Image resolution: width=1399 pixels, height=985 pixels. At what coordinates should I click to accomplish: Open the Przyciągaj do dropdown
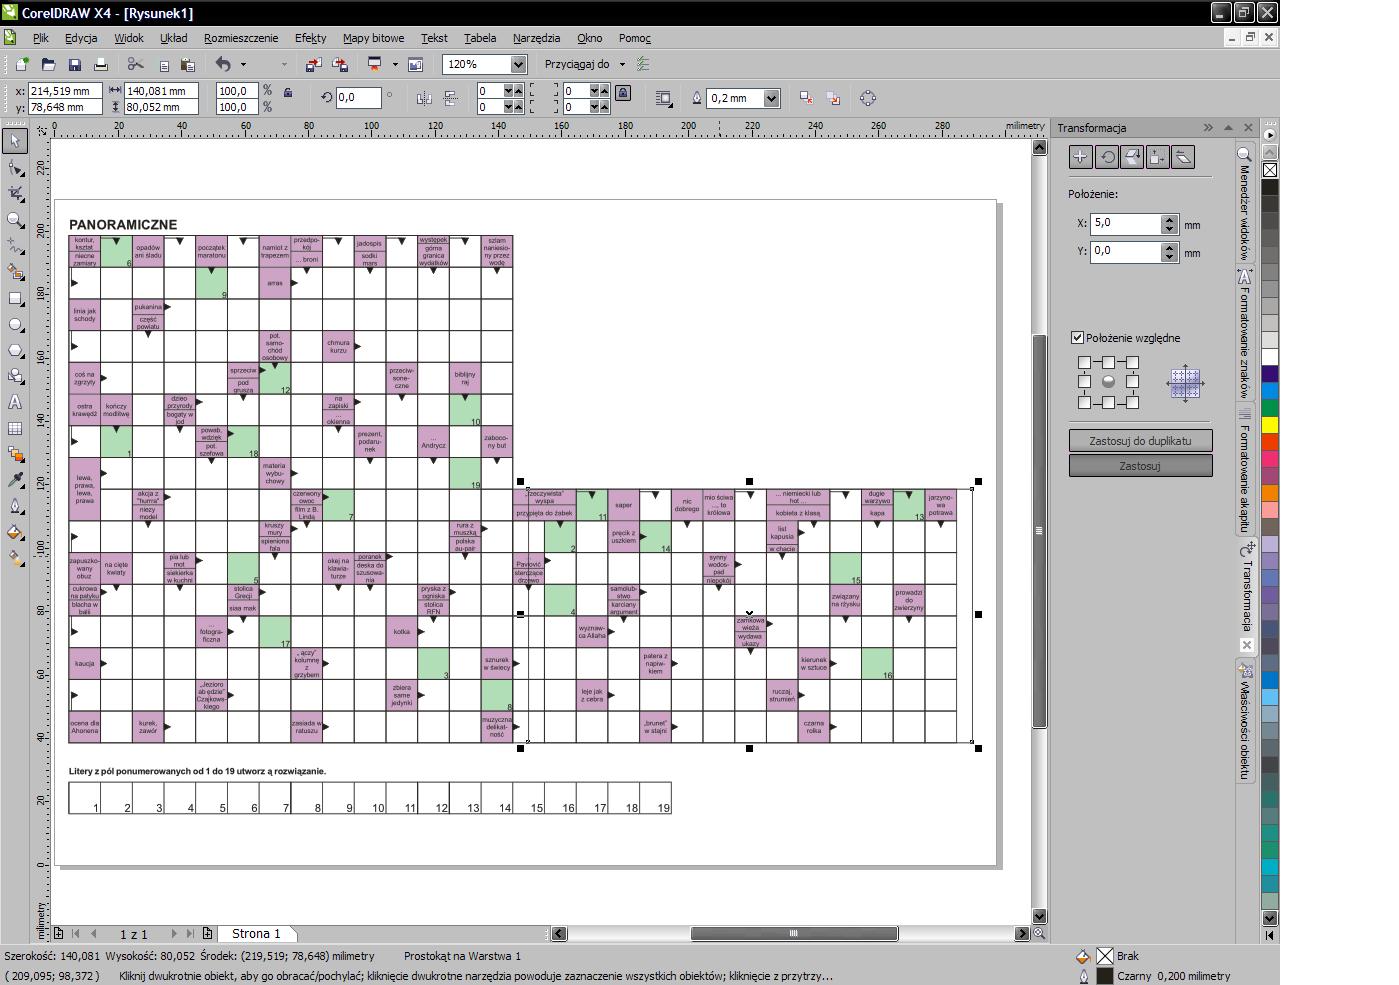pyautogui.click(x=622, y=64)
